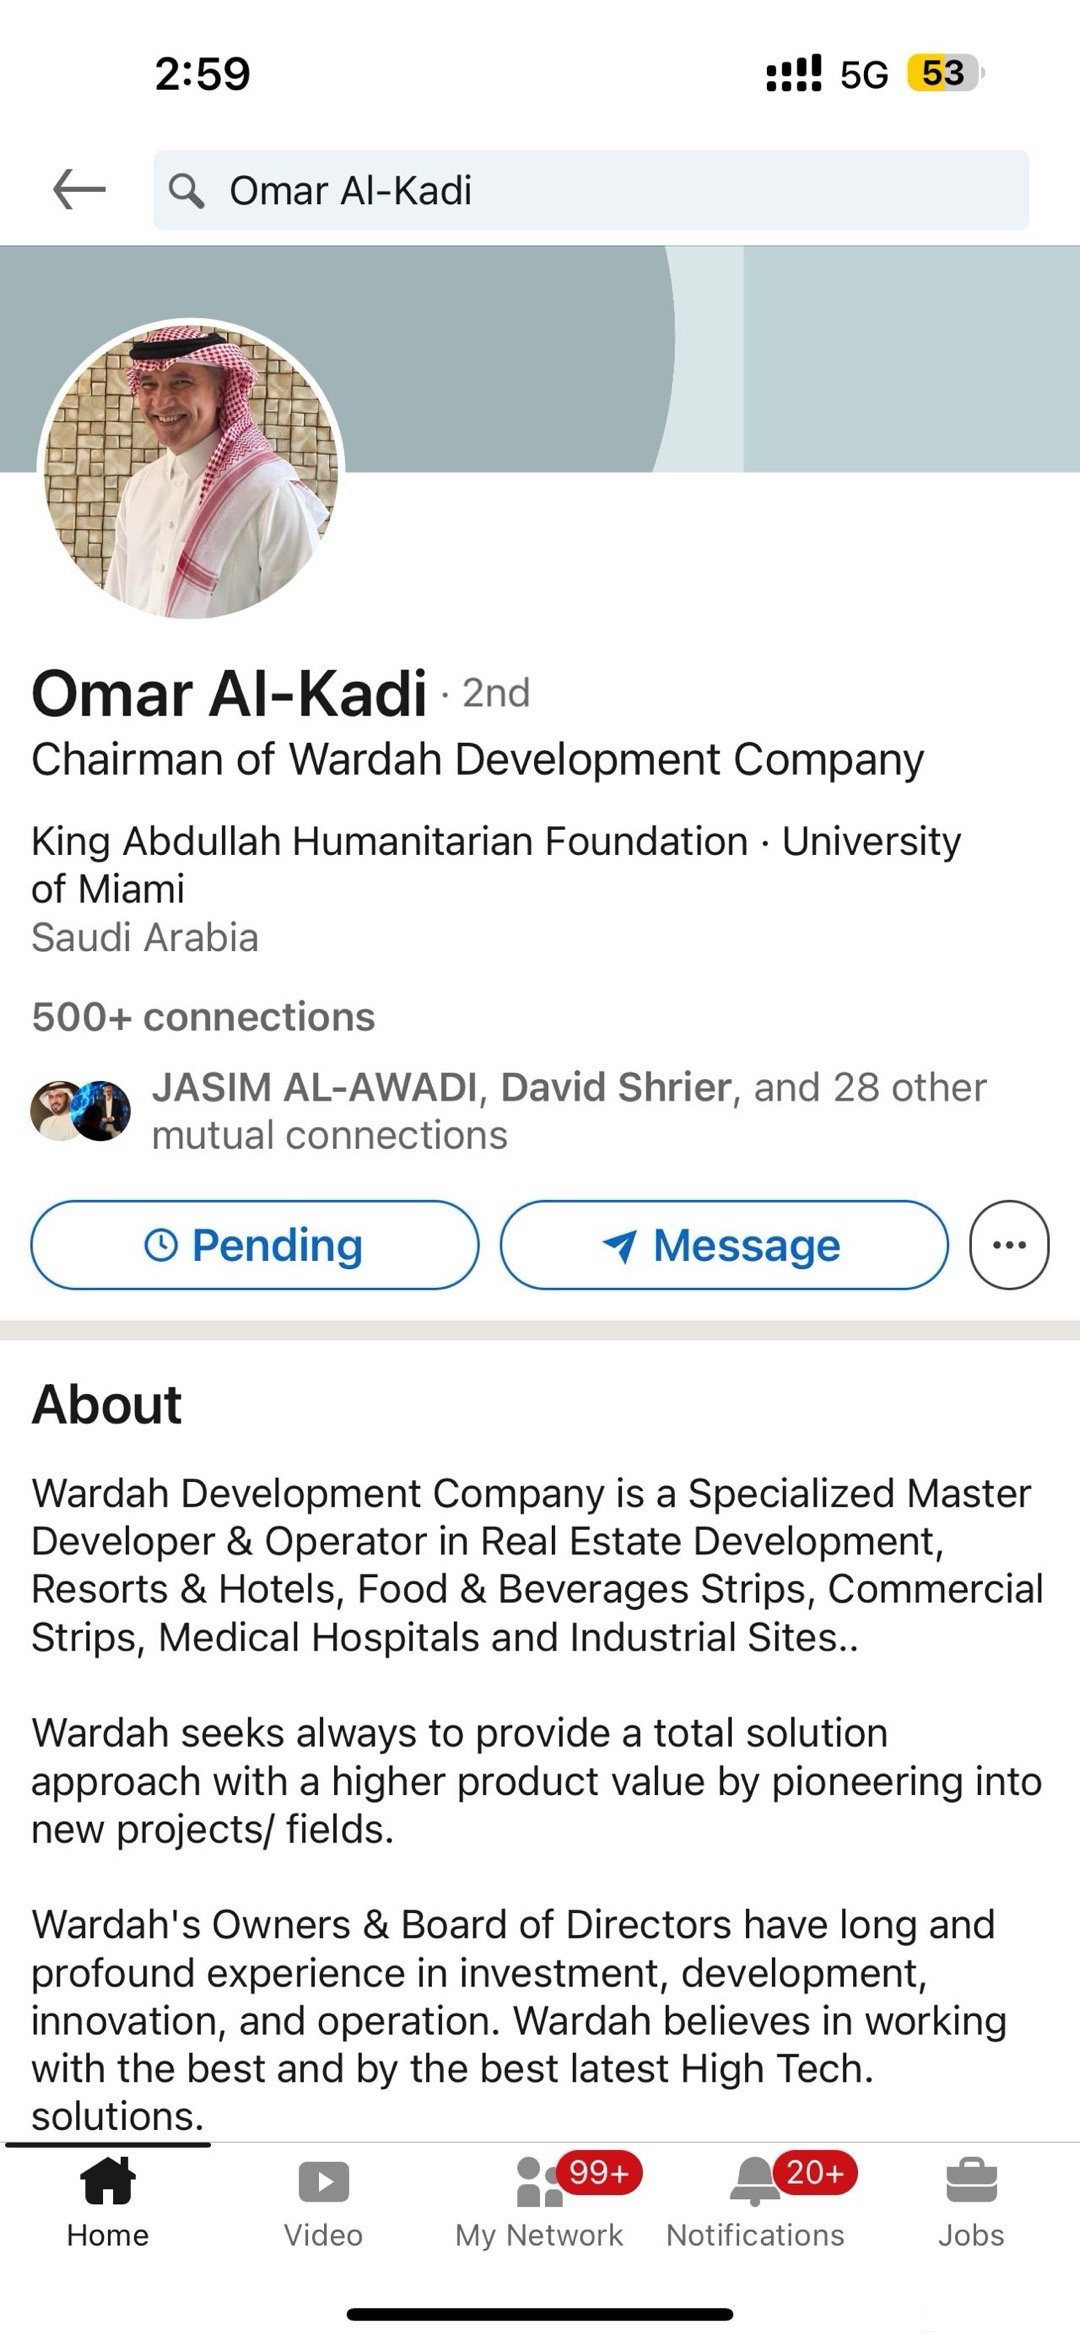Tap the back arrow icon
Viewport: 1080px width, 2341px height.
pos(79,189)
